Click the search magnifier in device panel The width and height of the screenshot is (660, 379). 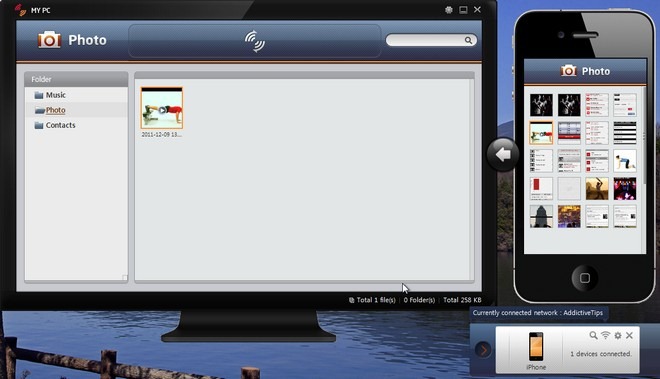click(x=593, y=335)
